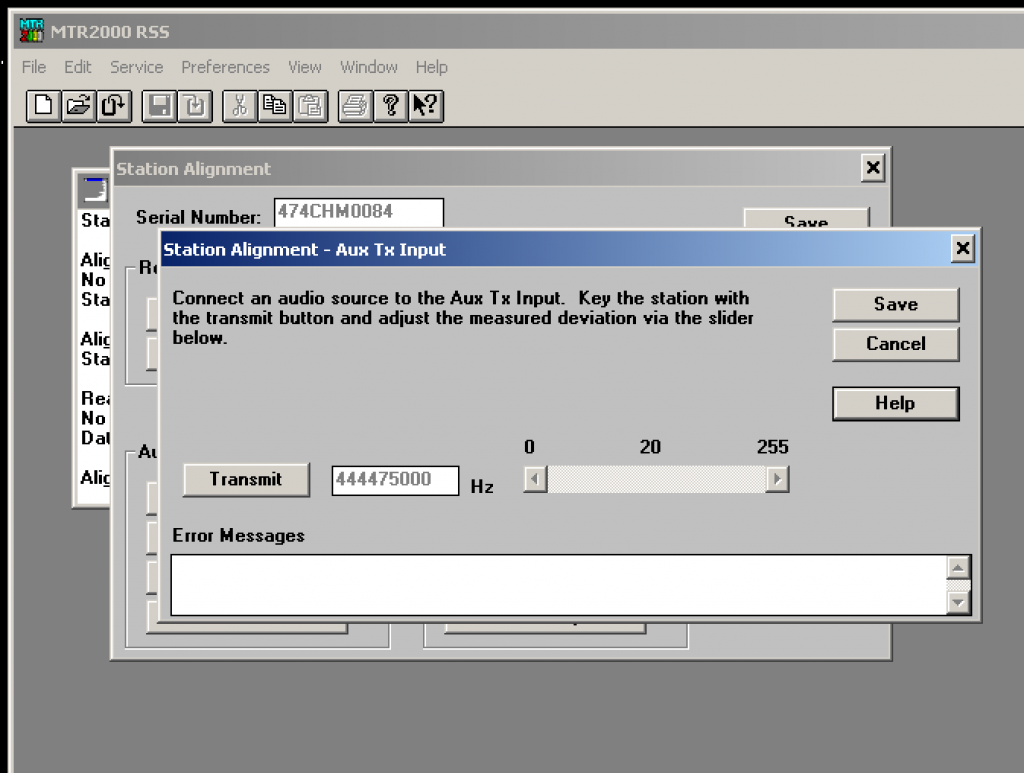This screenshot has height=773, width=1024.
Task: Open the View menu
Action: (305, 67)
